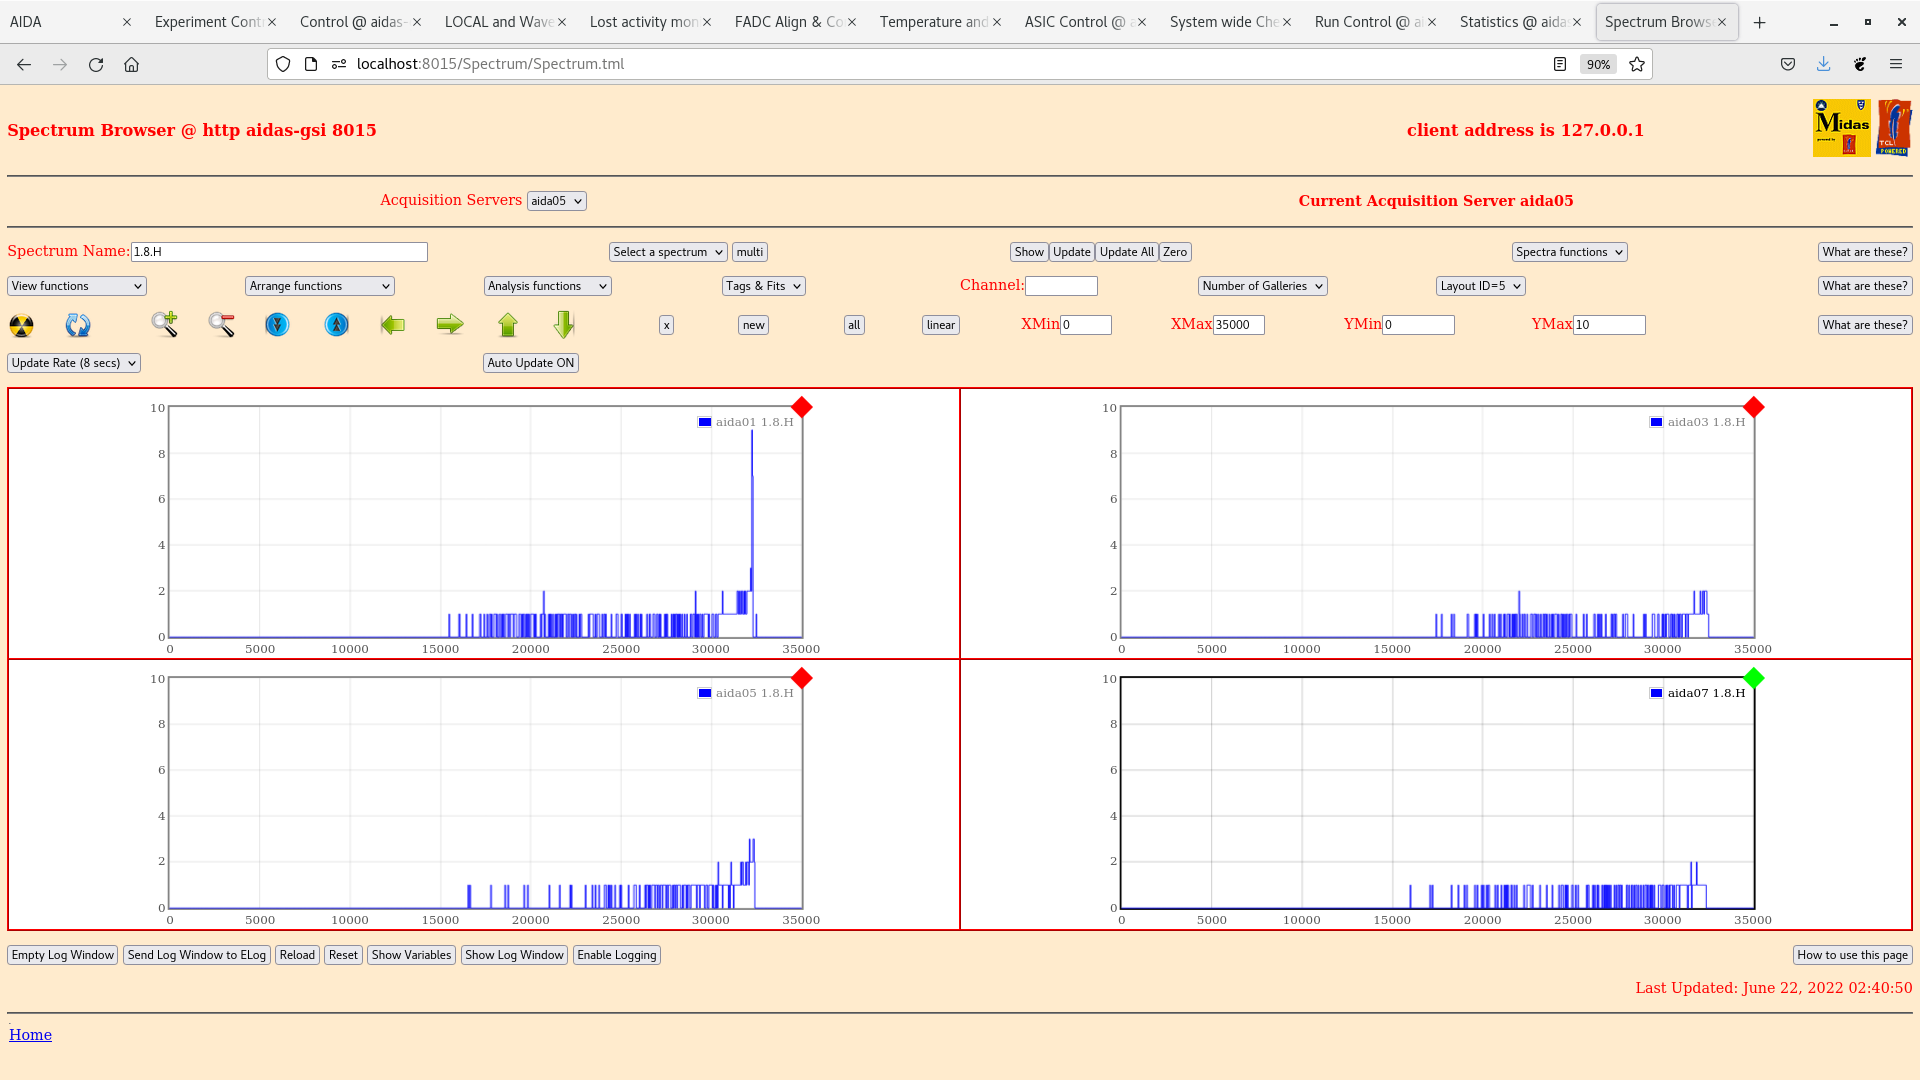Viewport: 1920px width, 1080px height.
Task: Click the Send Log Window to ELog button
Action: (x=197, y=955)
